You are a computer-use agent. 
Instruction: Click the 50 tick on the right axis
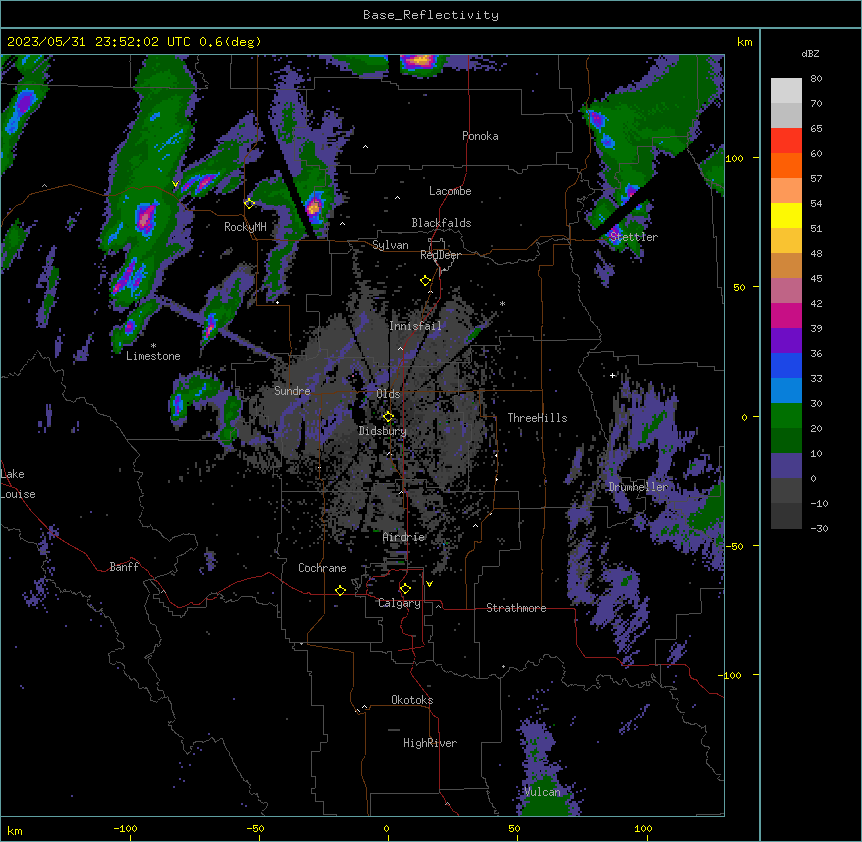click(x=739, y=287)
